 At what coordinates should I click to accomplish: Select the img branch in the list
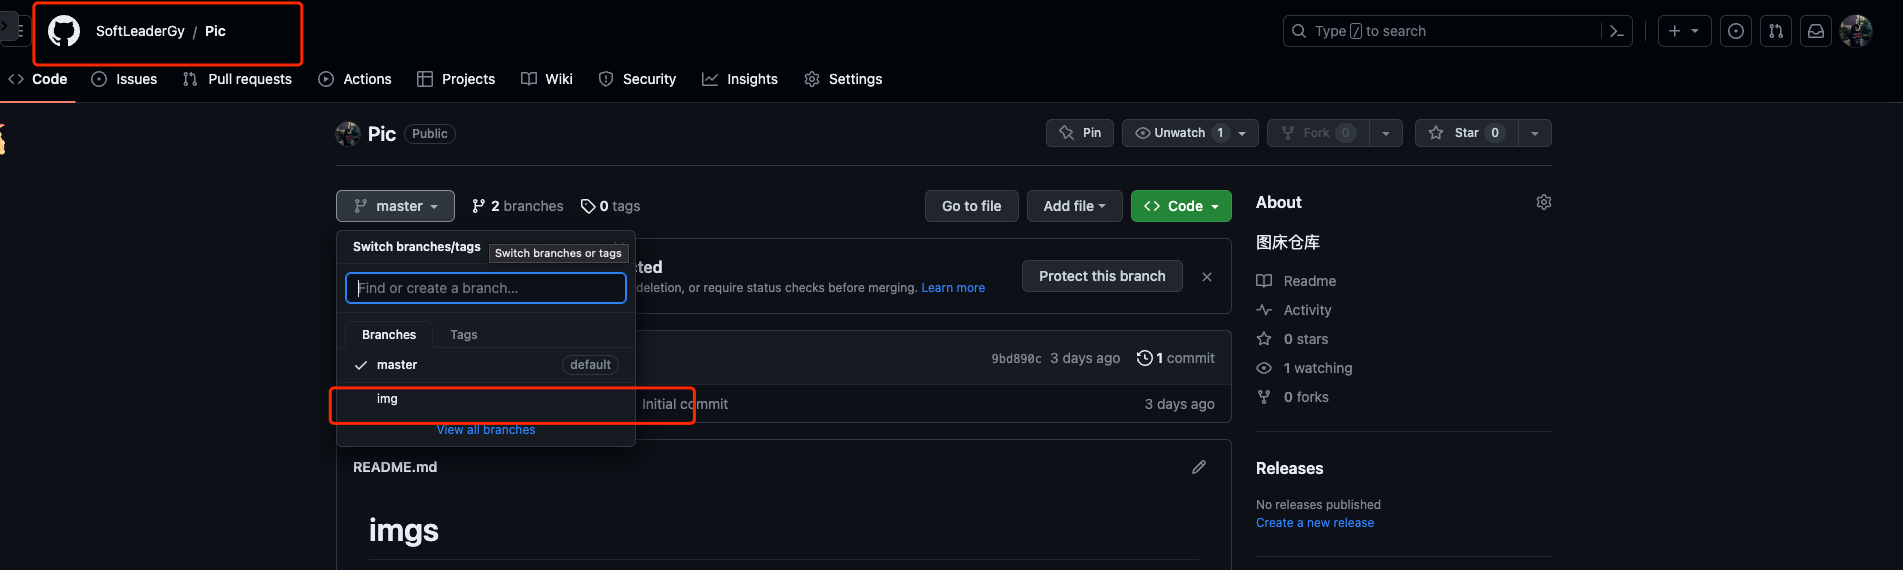486,399
